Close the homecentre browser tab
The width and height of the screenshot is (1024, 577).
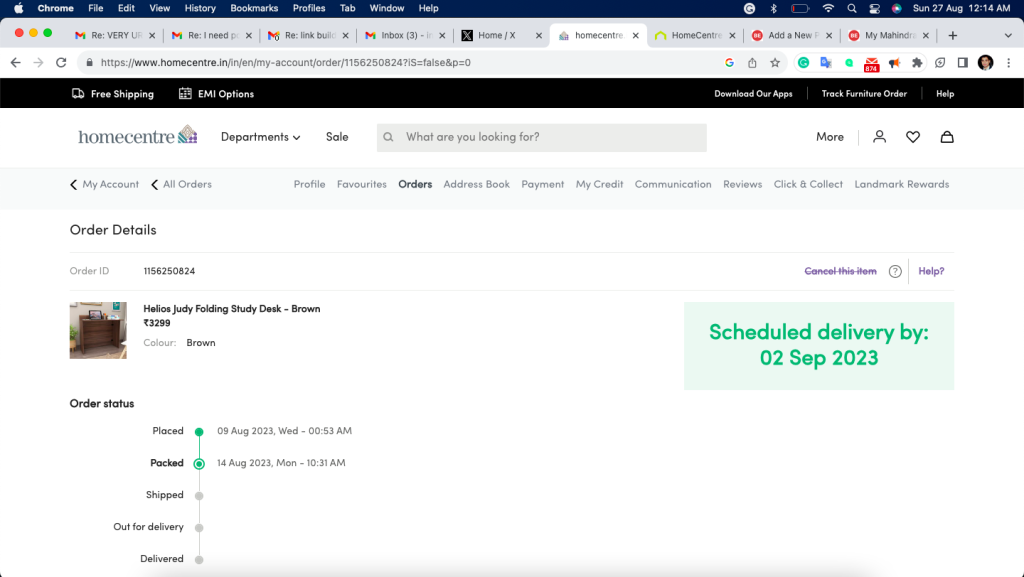tap(635, 35)
